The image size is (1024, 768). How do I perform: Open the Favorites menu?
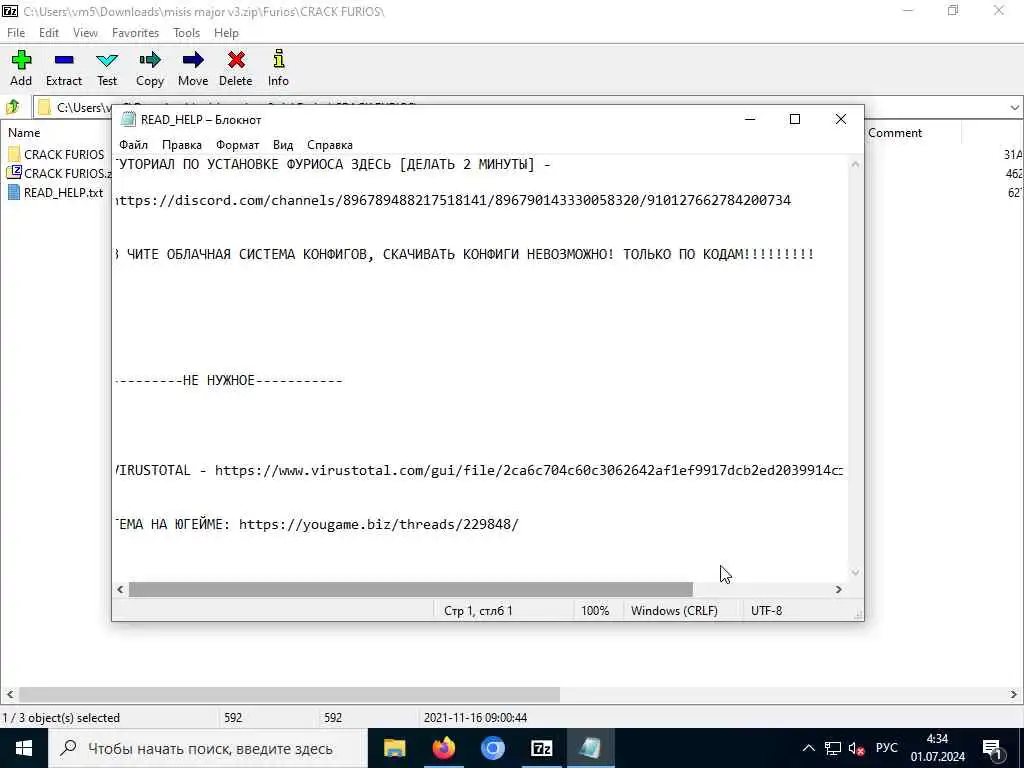click(x=135, y=33)
